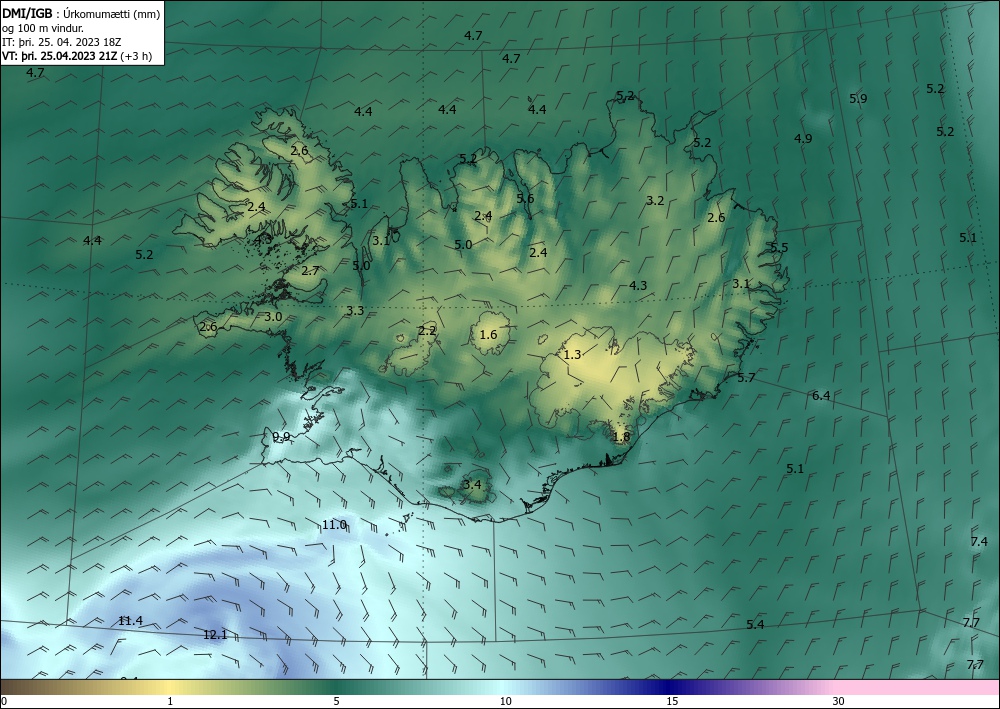Image resolution: width=1000 pixels, height=709 pixels.
Task: Click the 3.3 value in west Iceland
Action: (x=355, y=311)
